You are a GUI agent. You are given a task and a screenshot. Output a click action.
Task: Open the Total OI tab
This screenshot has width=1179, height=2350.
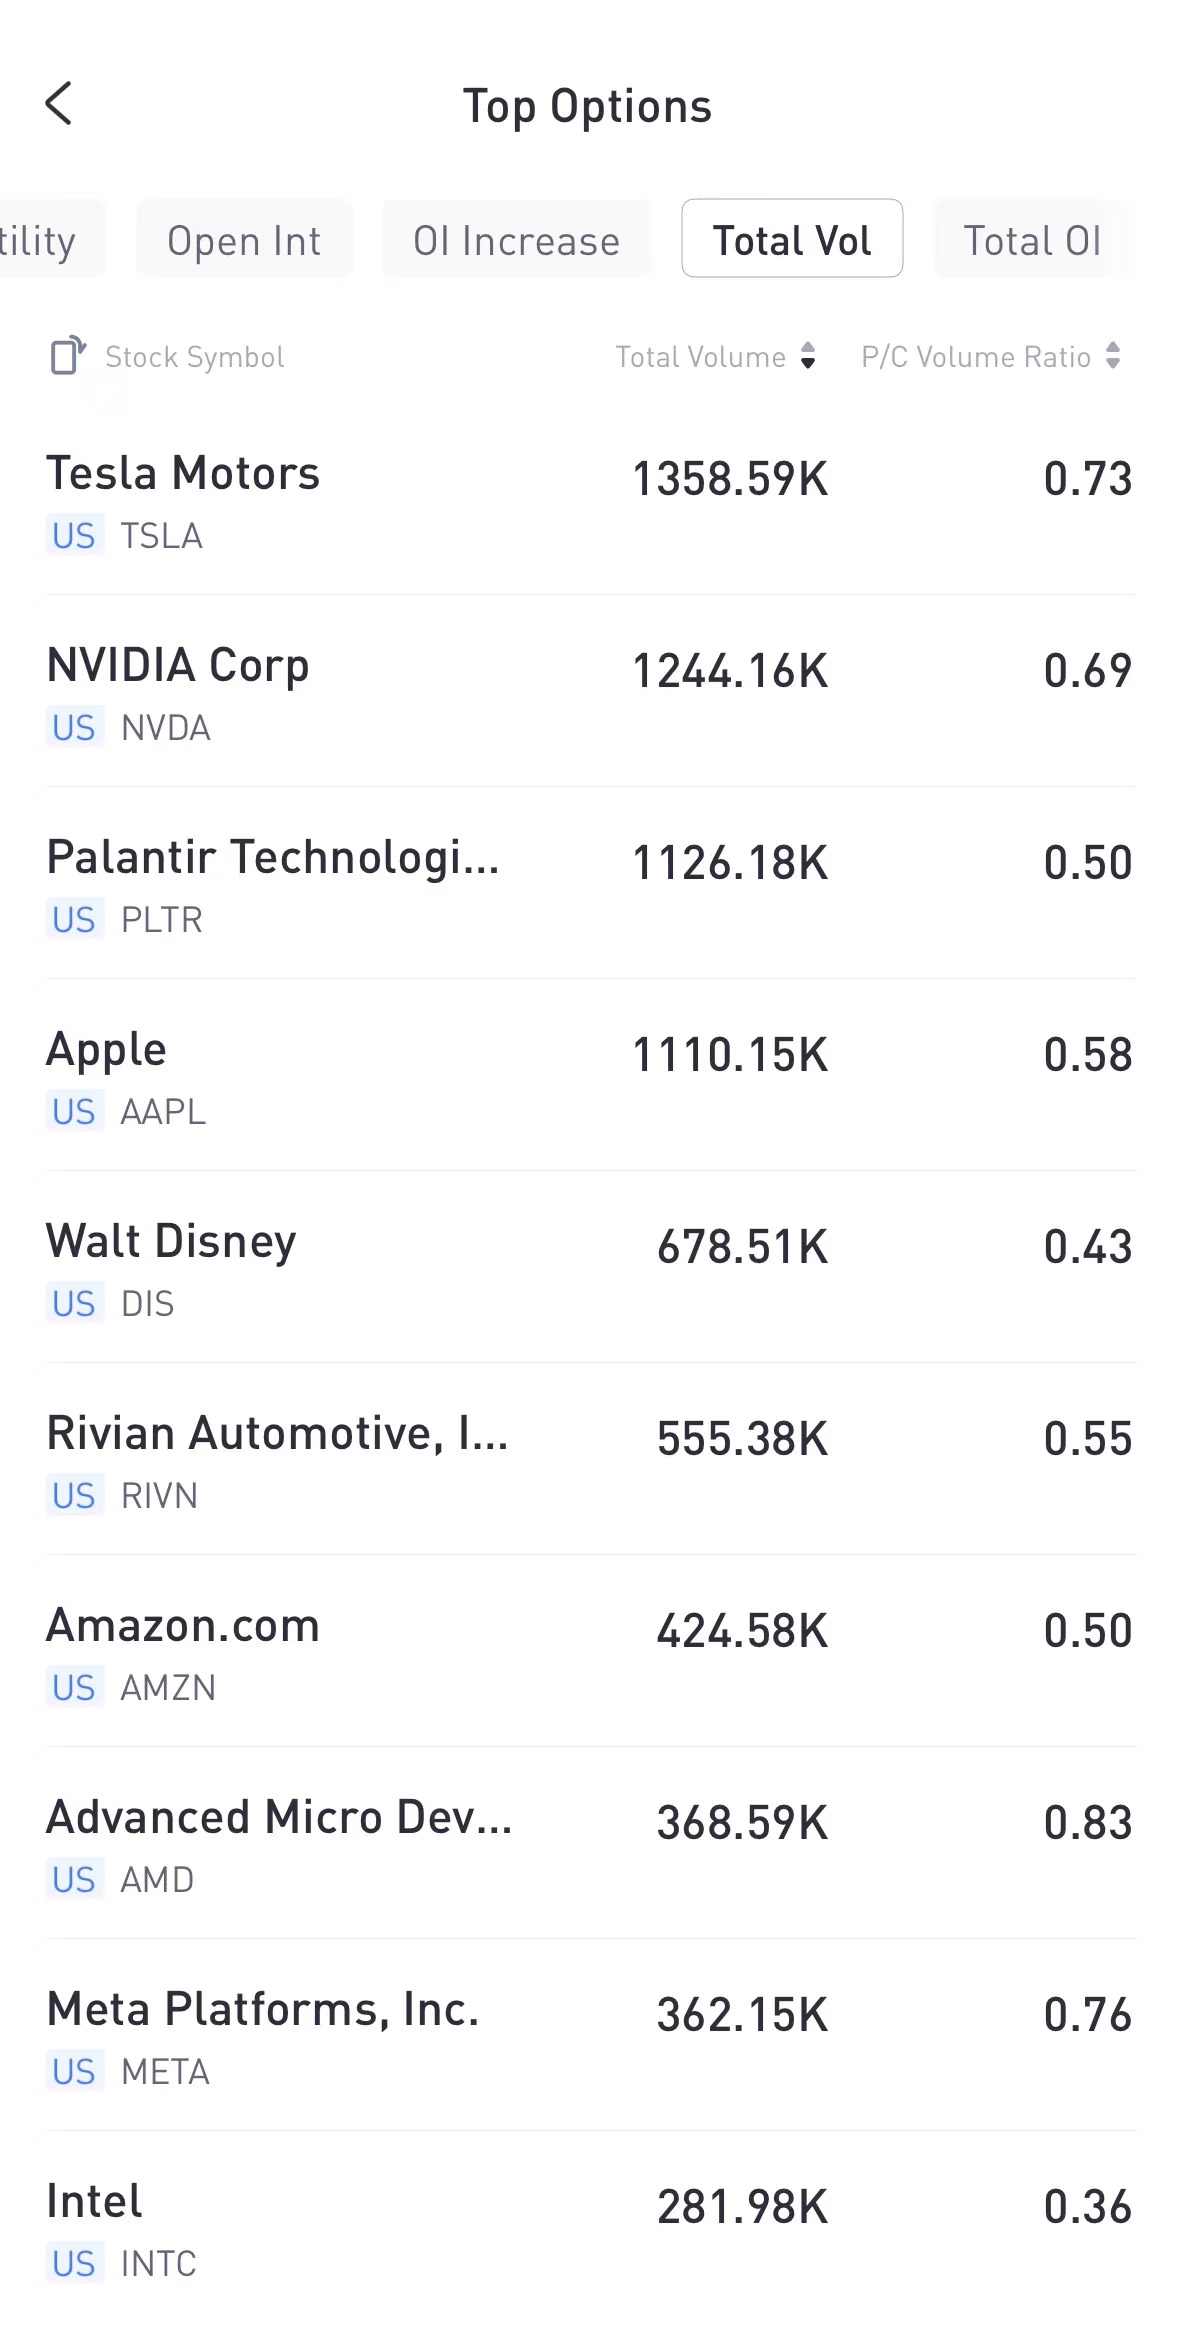tap(1032, 240)
